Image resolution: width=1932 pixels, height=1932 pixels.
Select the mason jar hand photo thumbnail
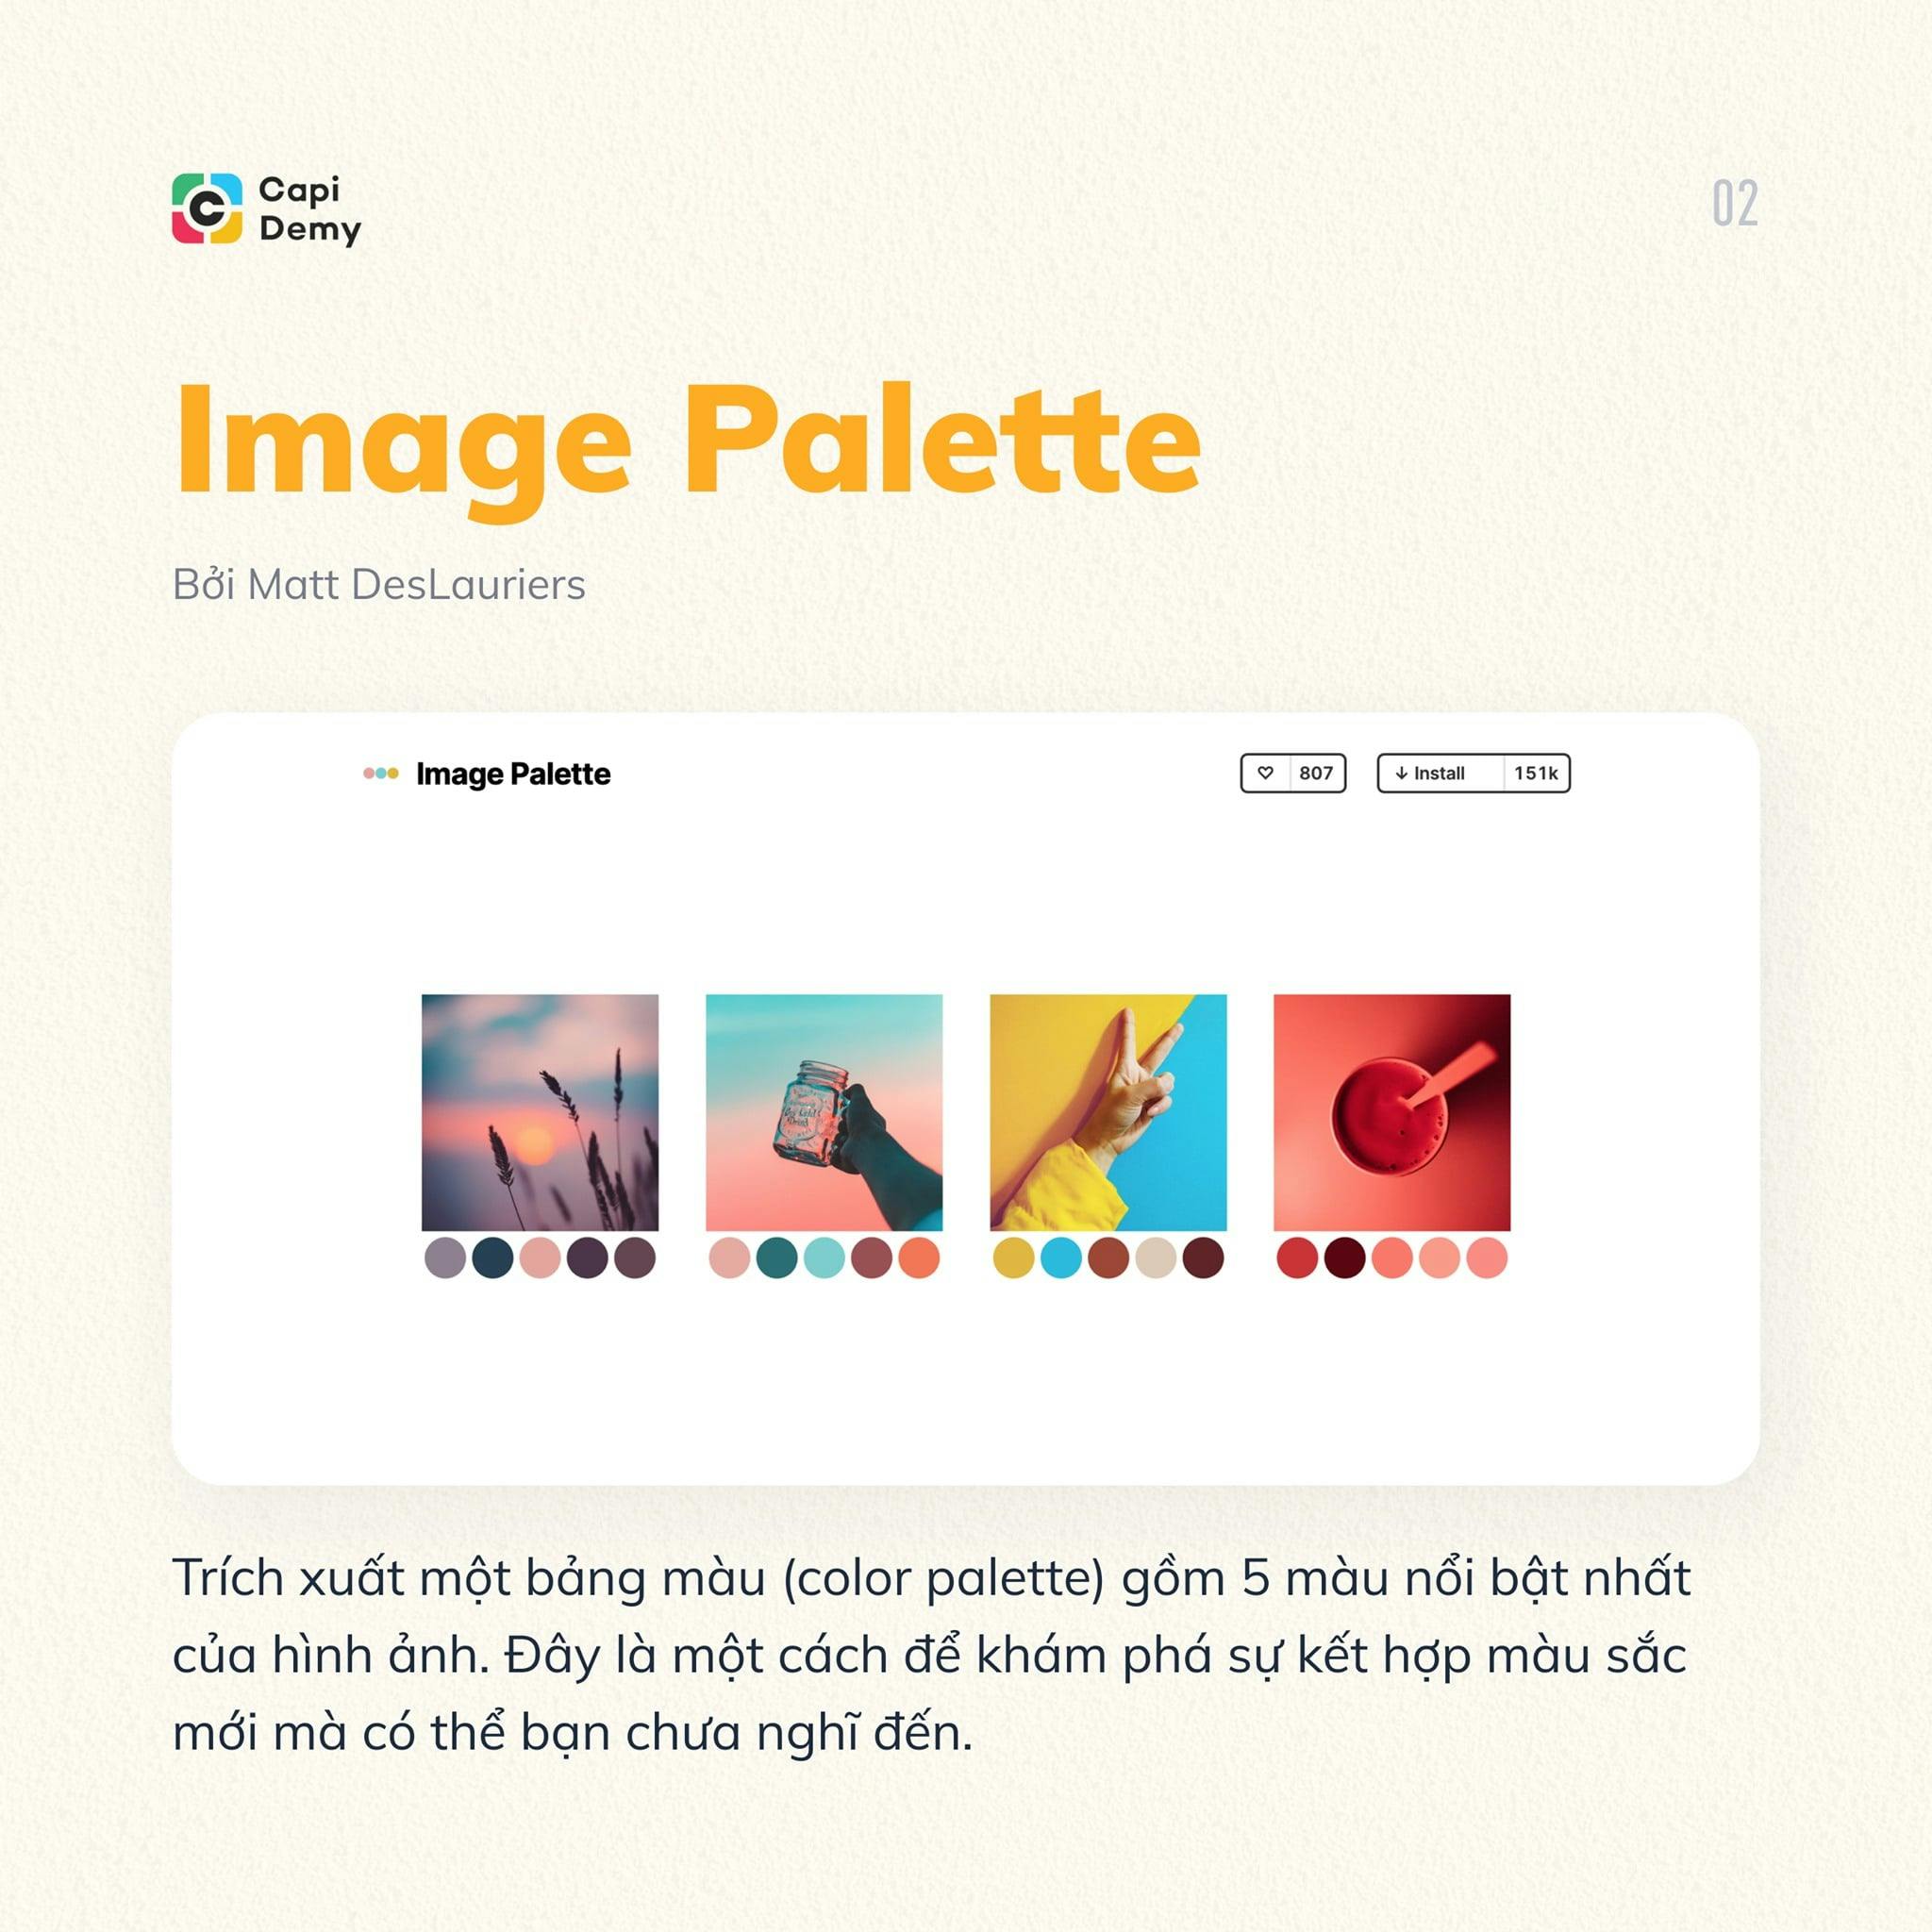[826, 1106]
